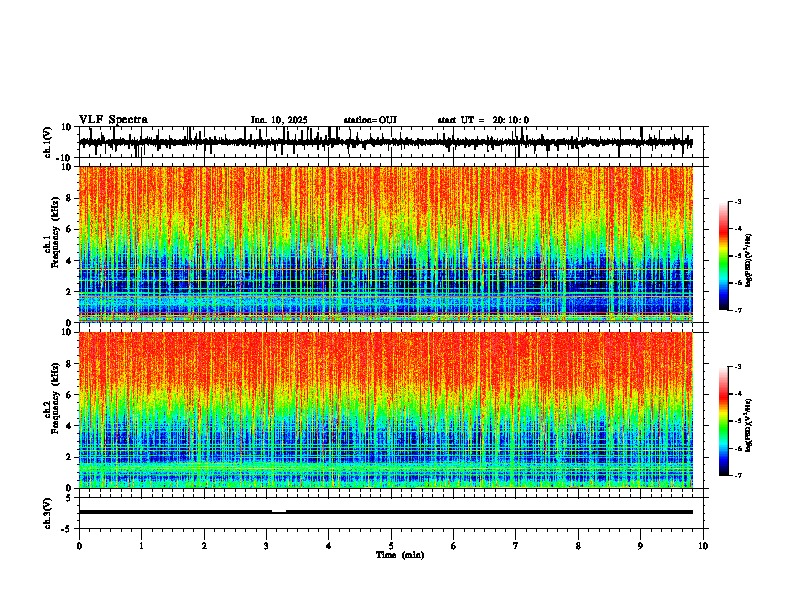Click the "start UT = 20:10:0" header text

(x=483, y=120)
